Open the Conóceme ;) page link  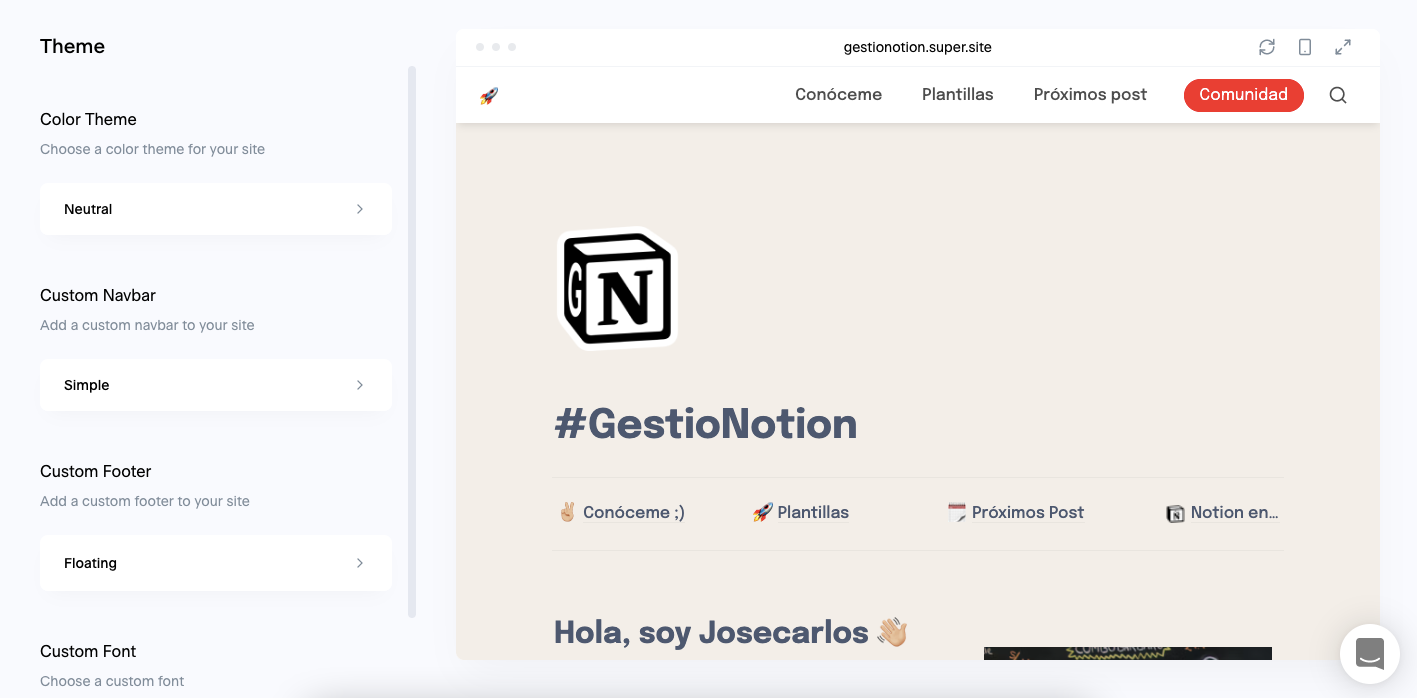(621, 513)
